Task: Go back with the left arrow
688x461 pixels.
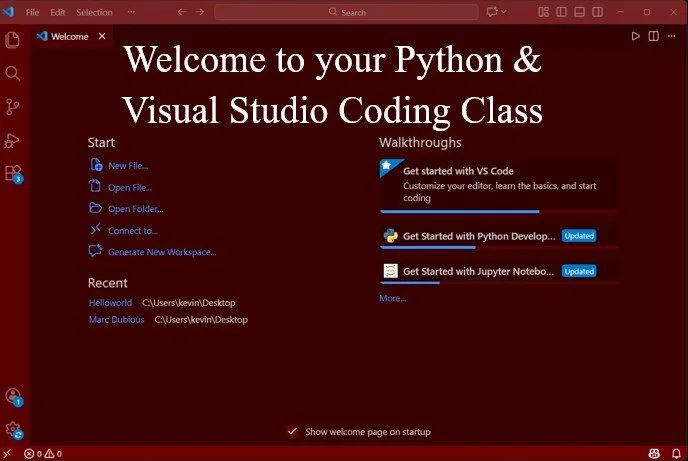Action: (x=182, y=12)
